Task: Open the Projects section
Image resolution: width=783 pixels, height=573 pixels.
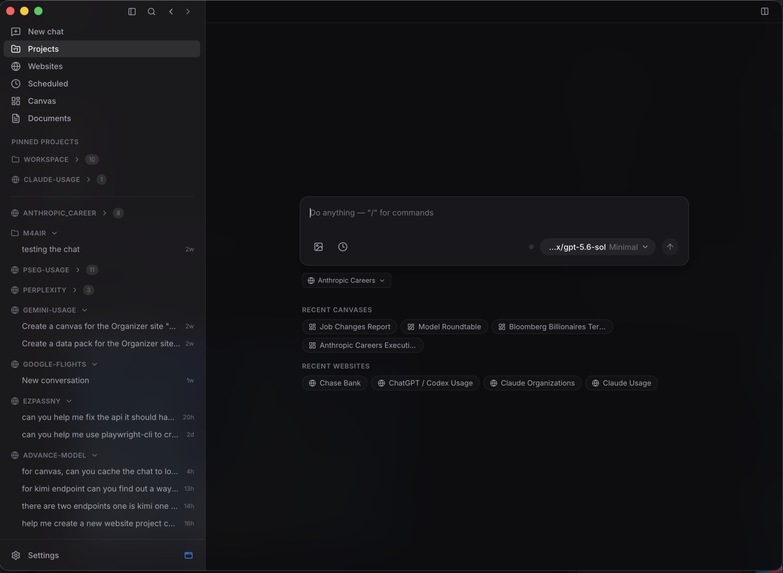Action: 102,49
